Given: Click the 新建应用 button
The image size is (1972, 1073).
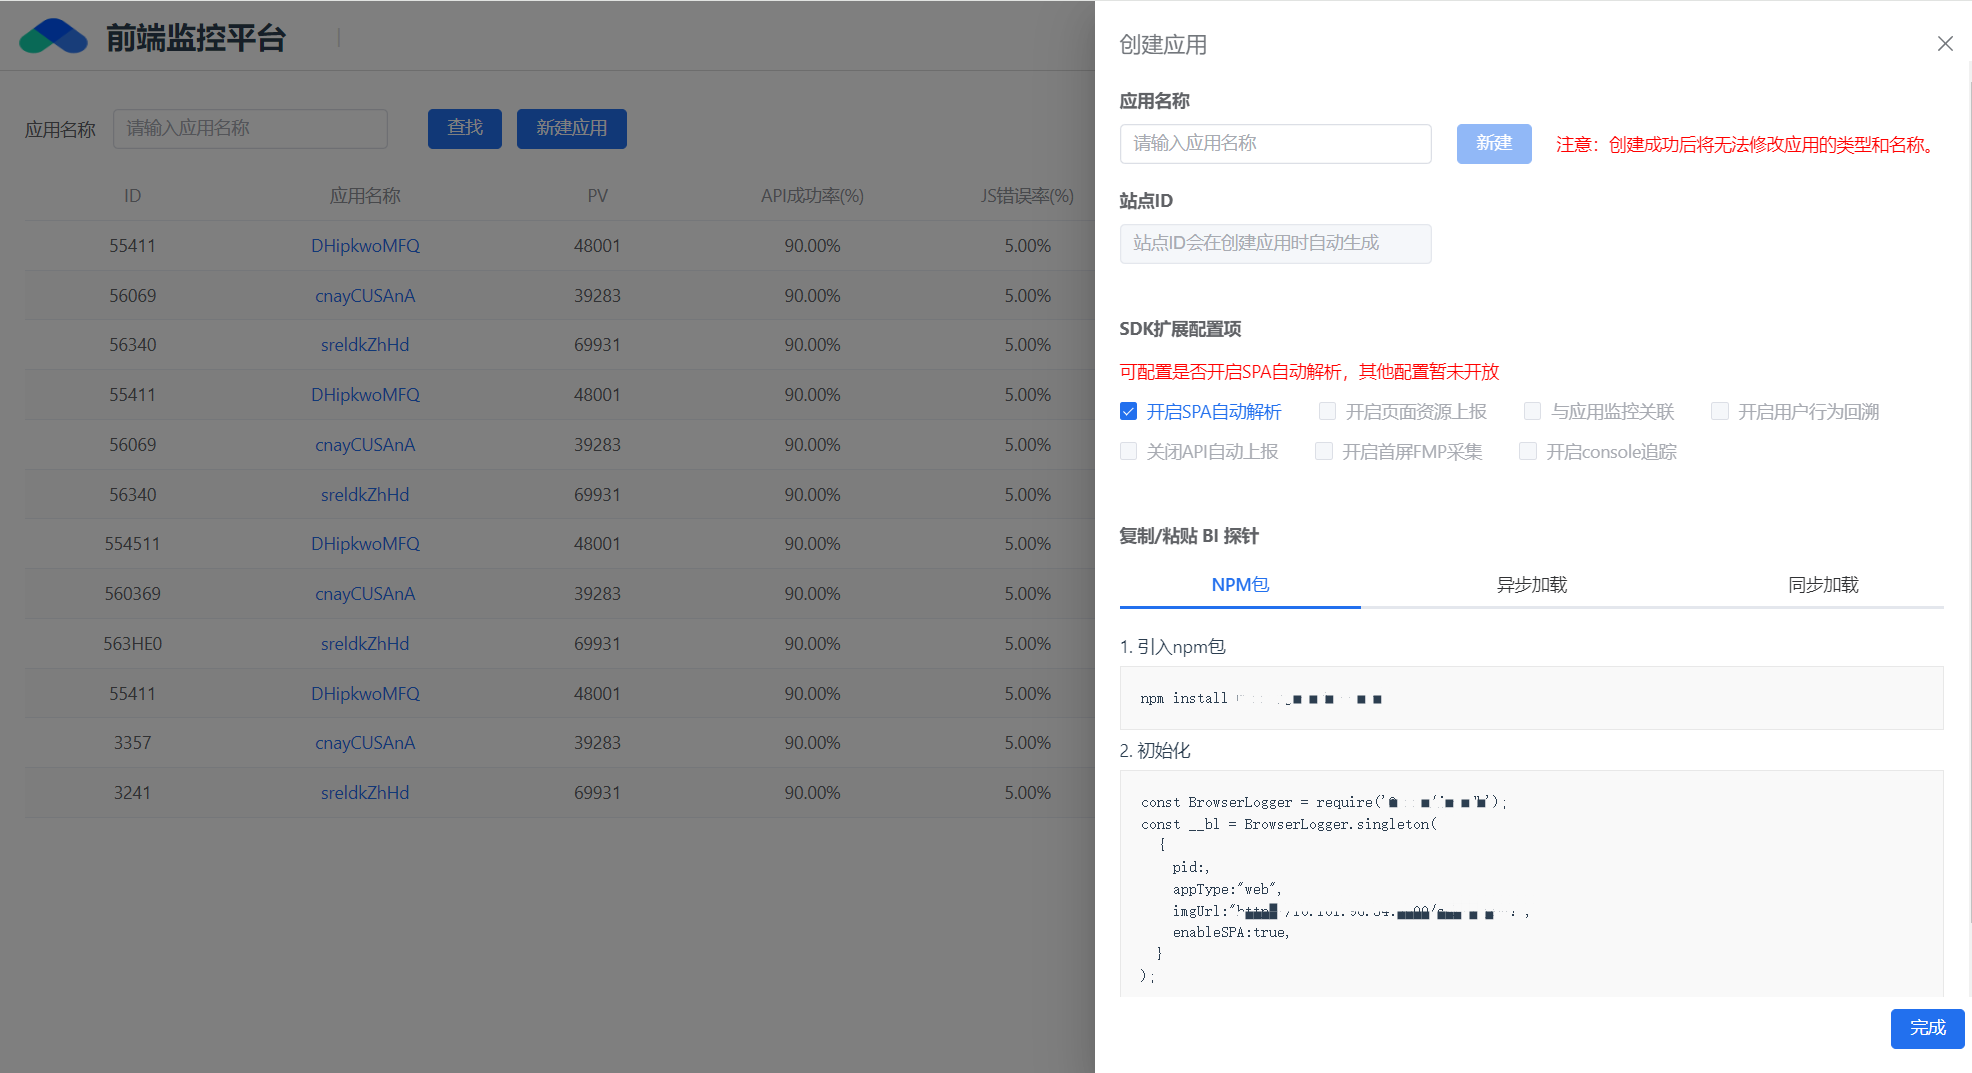Looking at the screenshot, I should click(572, 128).
